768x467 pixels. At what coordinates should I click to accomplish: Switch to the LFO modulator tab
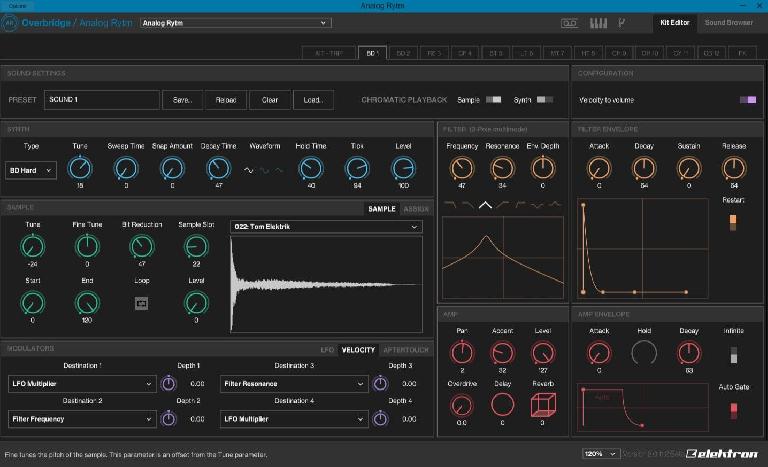click(x=327, y=350)
